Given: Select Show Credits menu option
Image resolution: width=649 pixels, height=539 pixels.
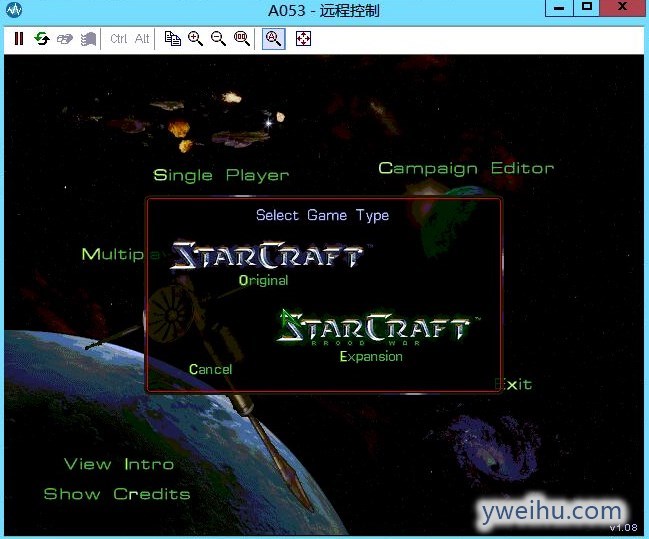Looking at the screenshot, I should (x=117, y=494).
